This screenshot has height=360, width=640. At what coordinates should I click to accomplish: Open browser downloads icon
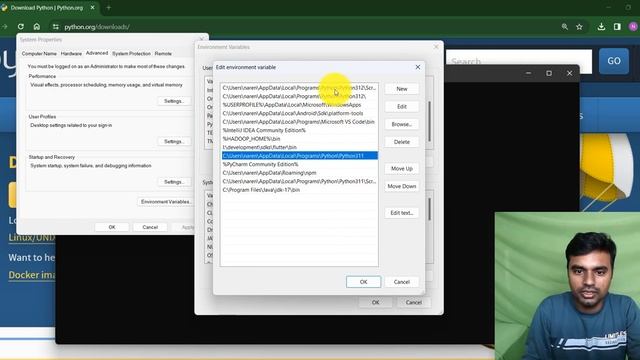(601, 27)
